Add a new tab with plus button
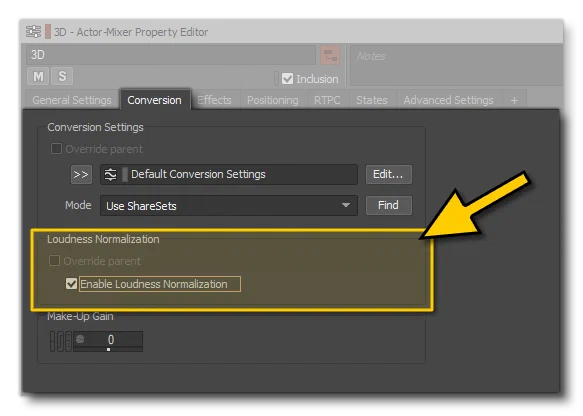The image size is (583, 416). pyautogui.click(x=514, y=100)
